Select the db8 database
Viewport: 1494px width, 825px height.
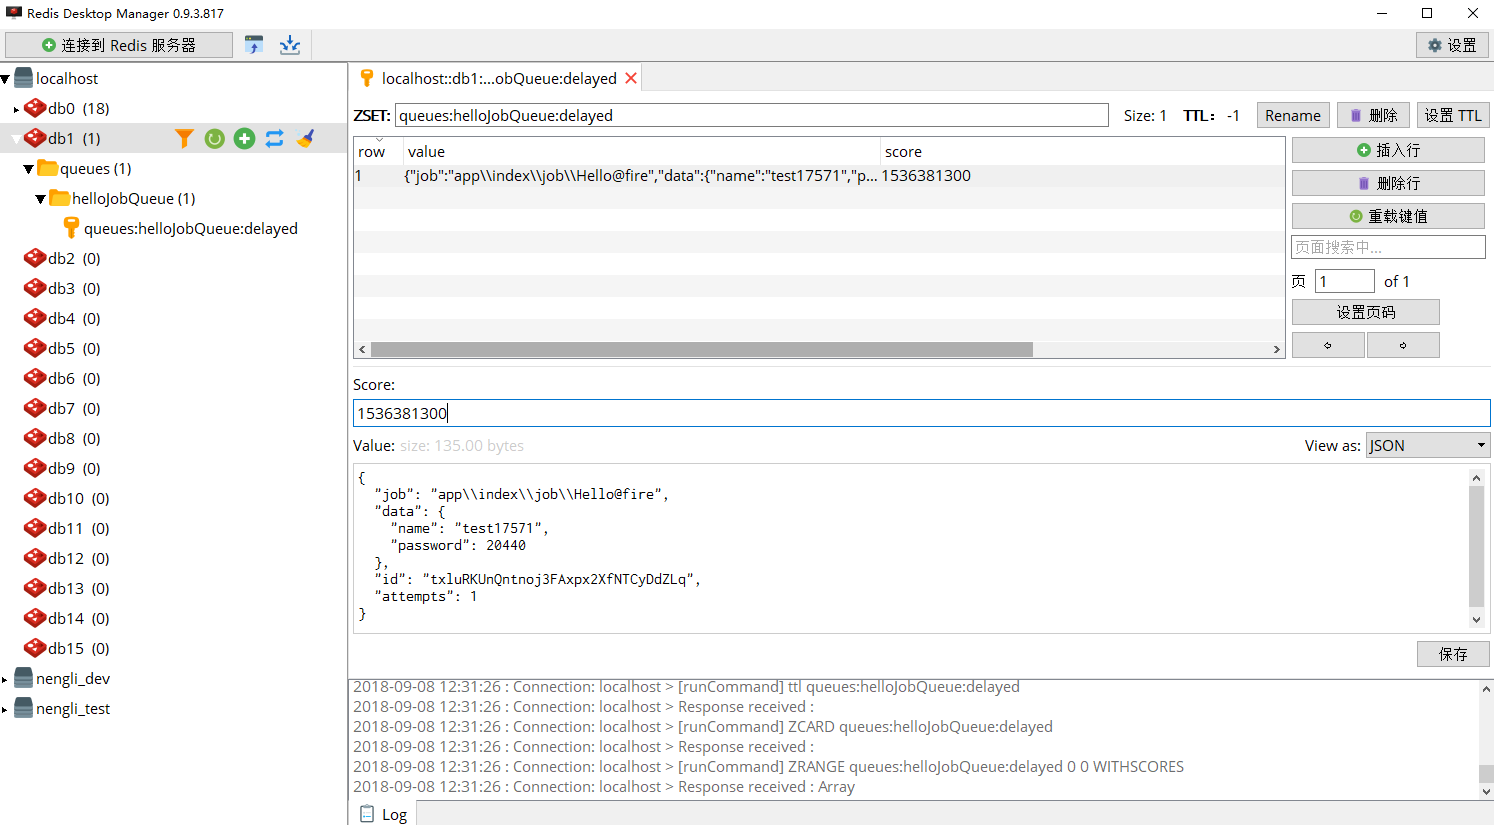74,438
